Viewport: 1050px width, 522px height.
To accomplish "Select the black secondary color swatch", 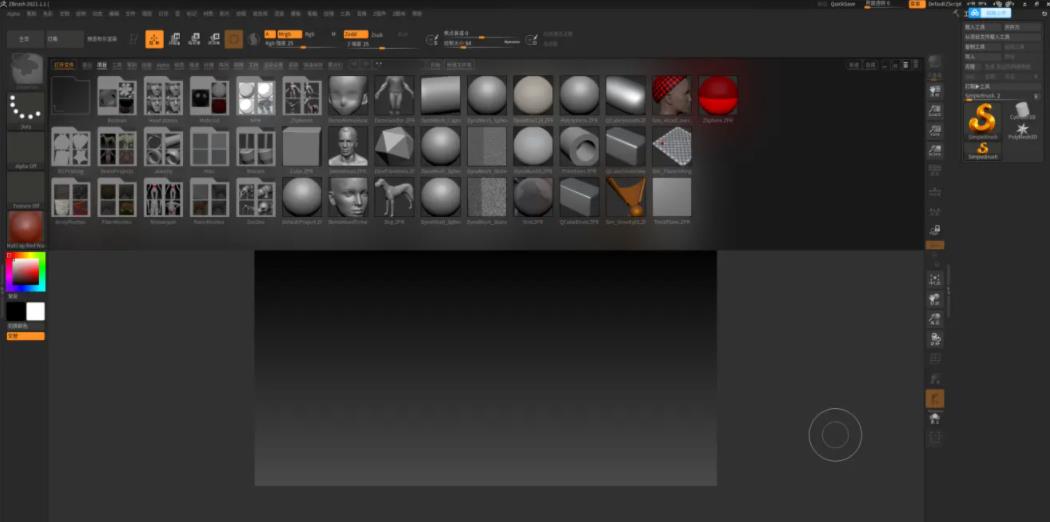I will click(x=15, y=311).
